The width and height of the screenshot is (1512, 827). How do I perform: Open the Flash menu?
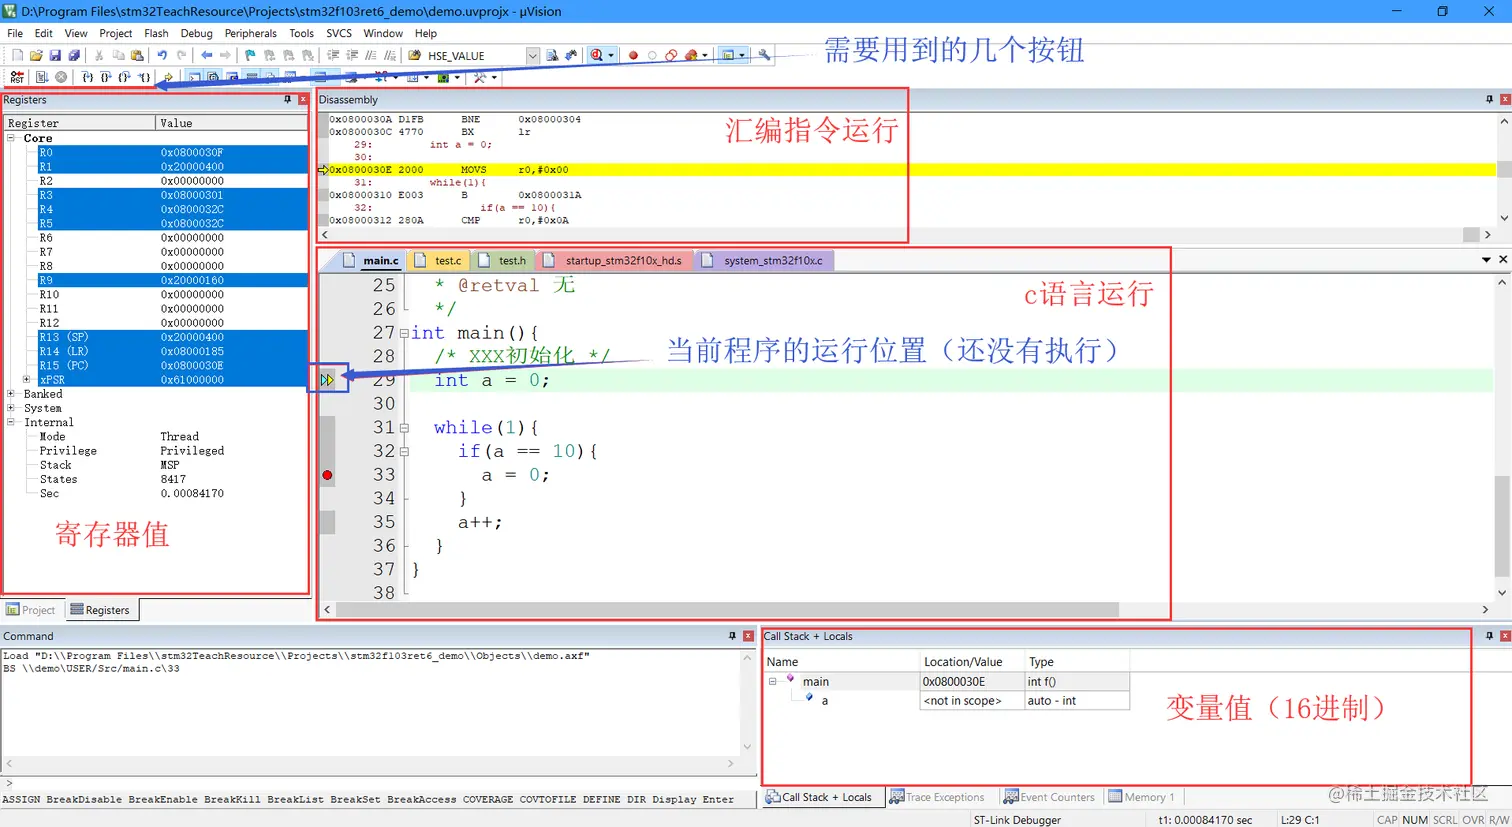pos(156,33)
